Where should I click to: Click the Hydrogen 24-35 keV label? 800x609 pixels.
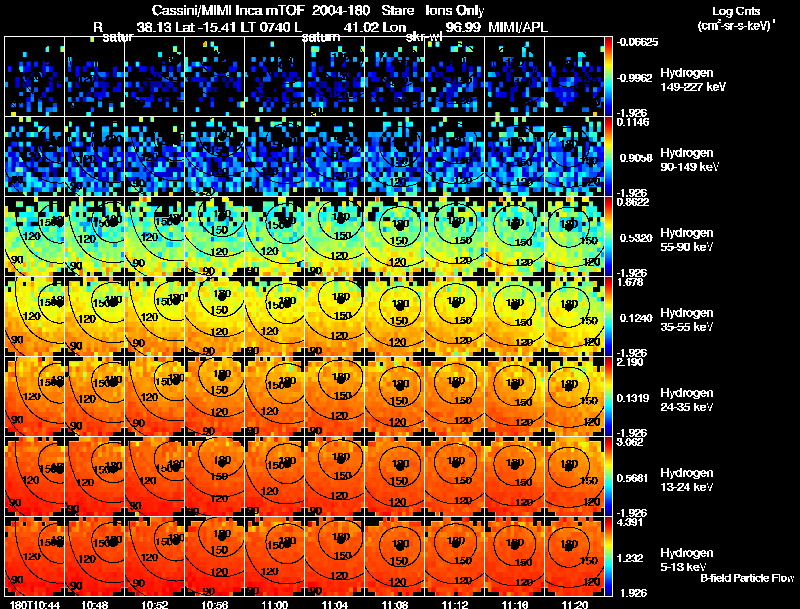point(687,400)
